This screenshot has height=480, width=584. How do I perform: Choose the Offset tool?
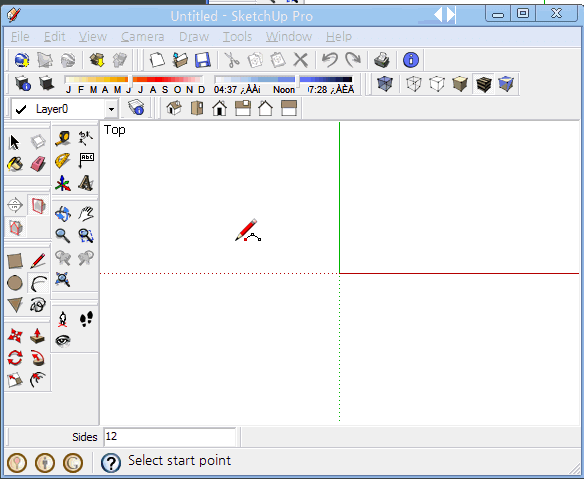pyautogui.click(x=38, y=380)
